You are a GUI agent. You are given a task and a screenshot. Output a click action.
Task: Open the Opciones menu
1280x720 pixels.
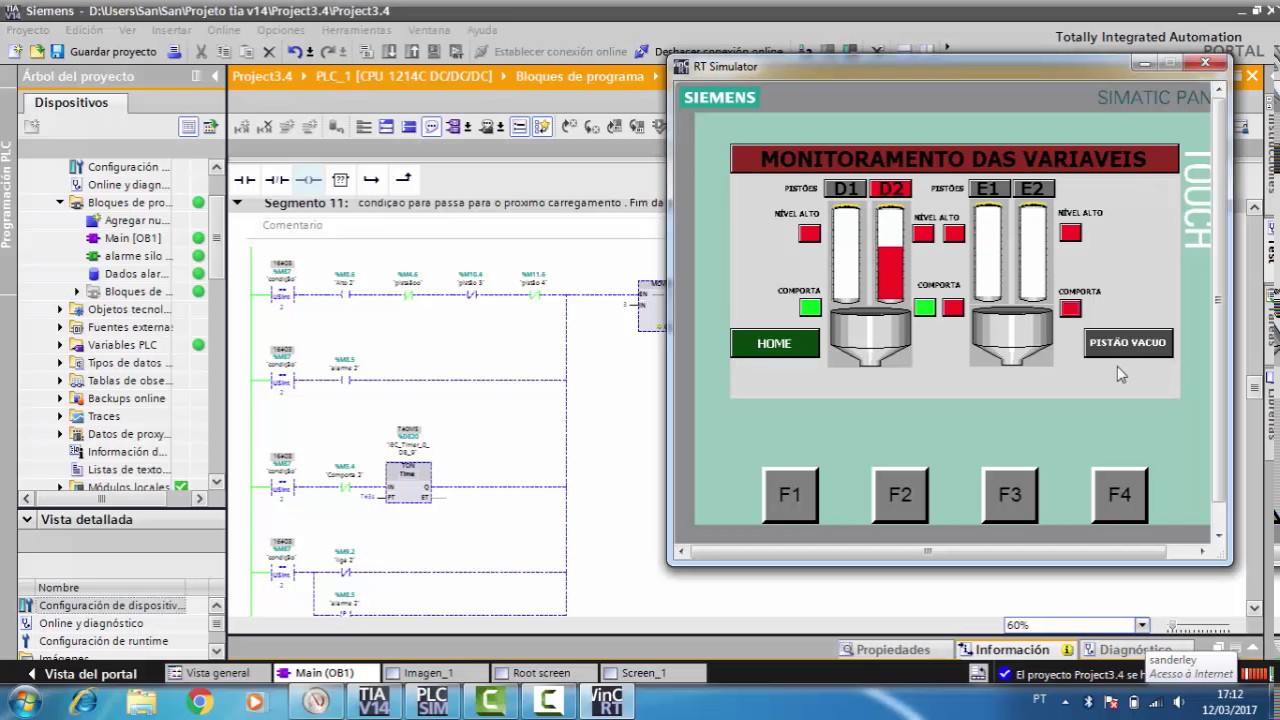(281, 30)
